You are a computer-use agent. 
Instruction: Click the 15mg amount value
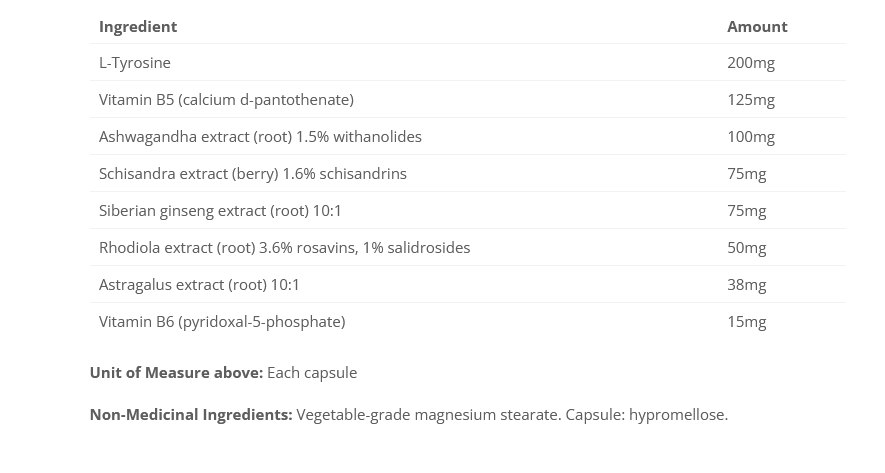(x=746, y=322)
